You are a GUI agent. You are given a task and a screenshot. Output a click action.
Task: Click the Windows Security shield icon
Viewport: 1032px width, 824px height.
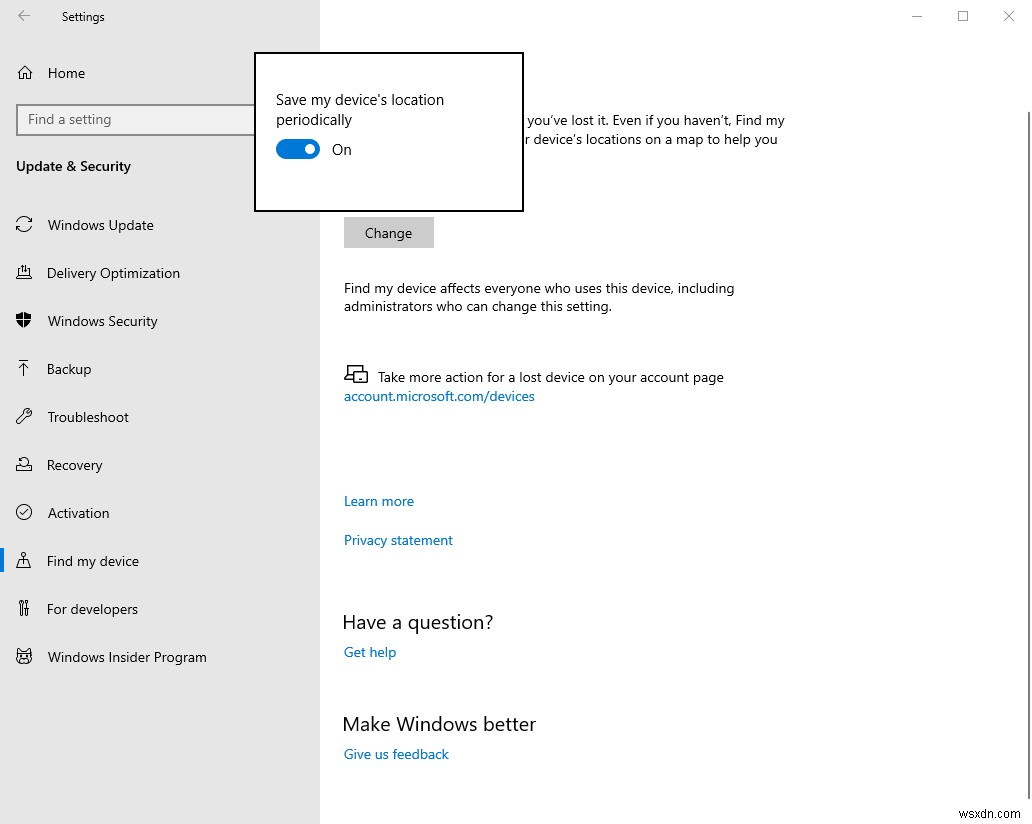coord(24,321)
